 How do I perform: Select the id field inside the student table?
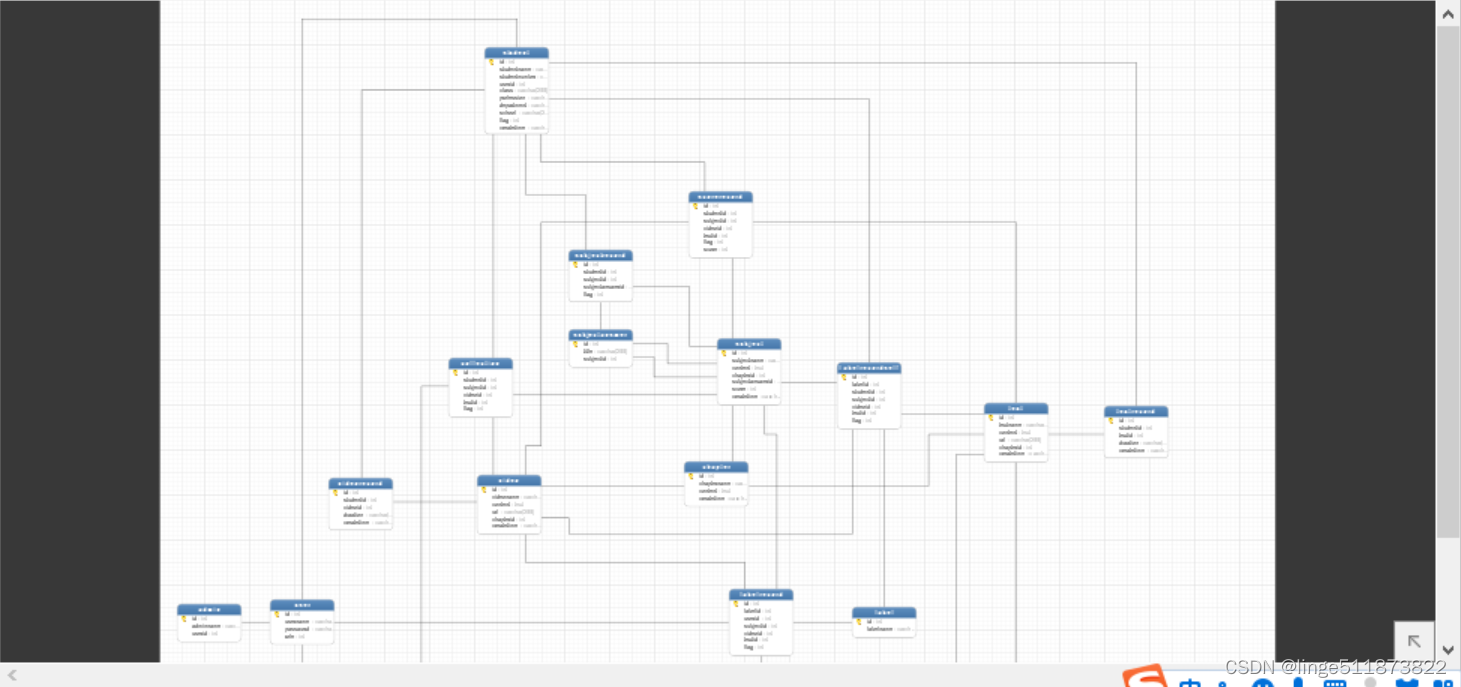[505, 60]
